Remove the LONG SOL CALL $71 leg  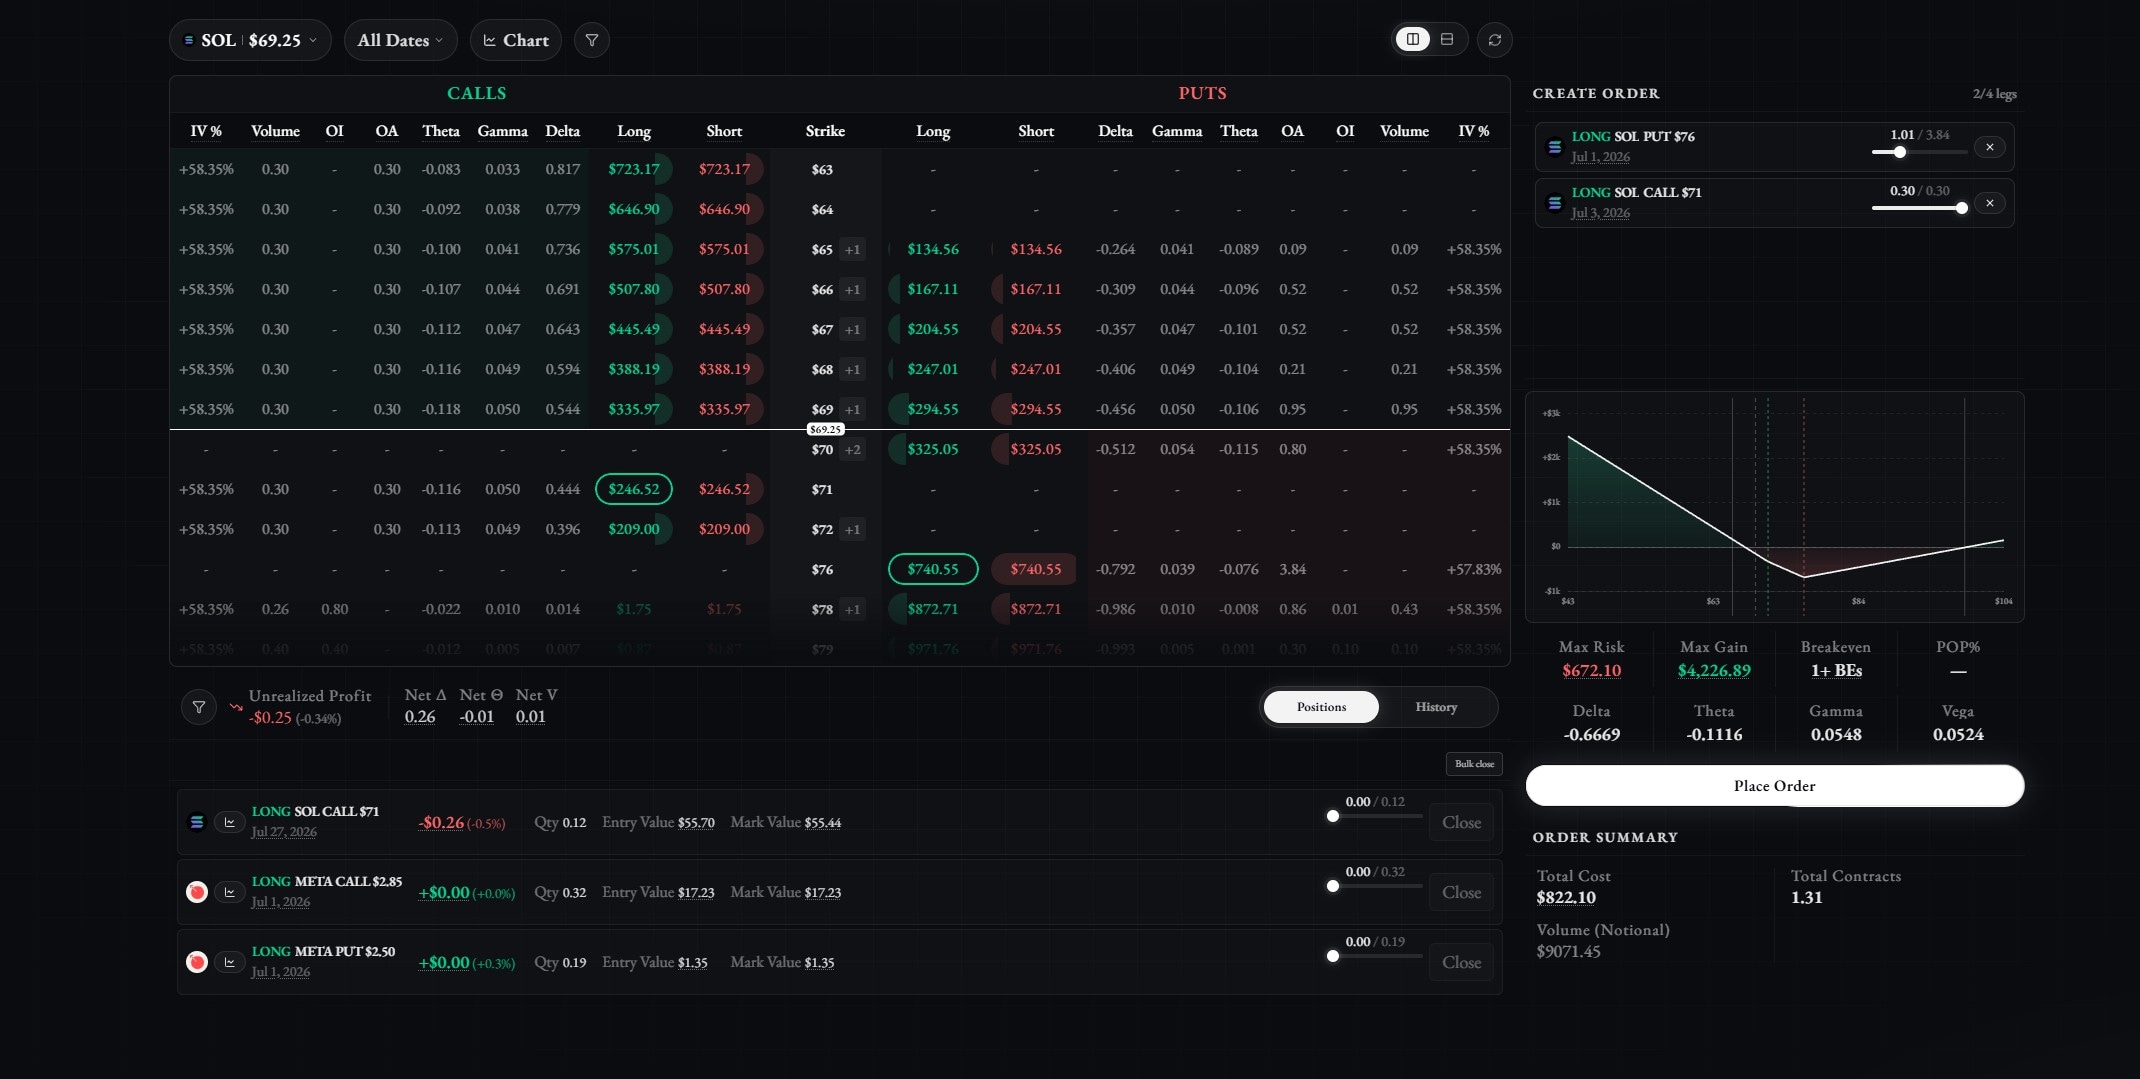[1990, 203]
